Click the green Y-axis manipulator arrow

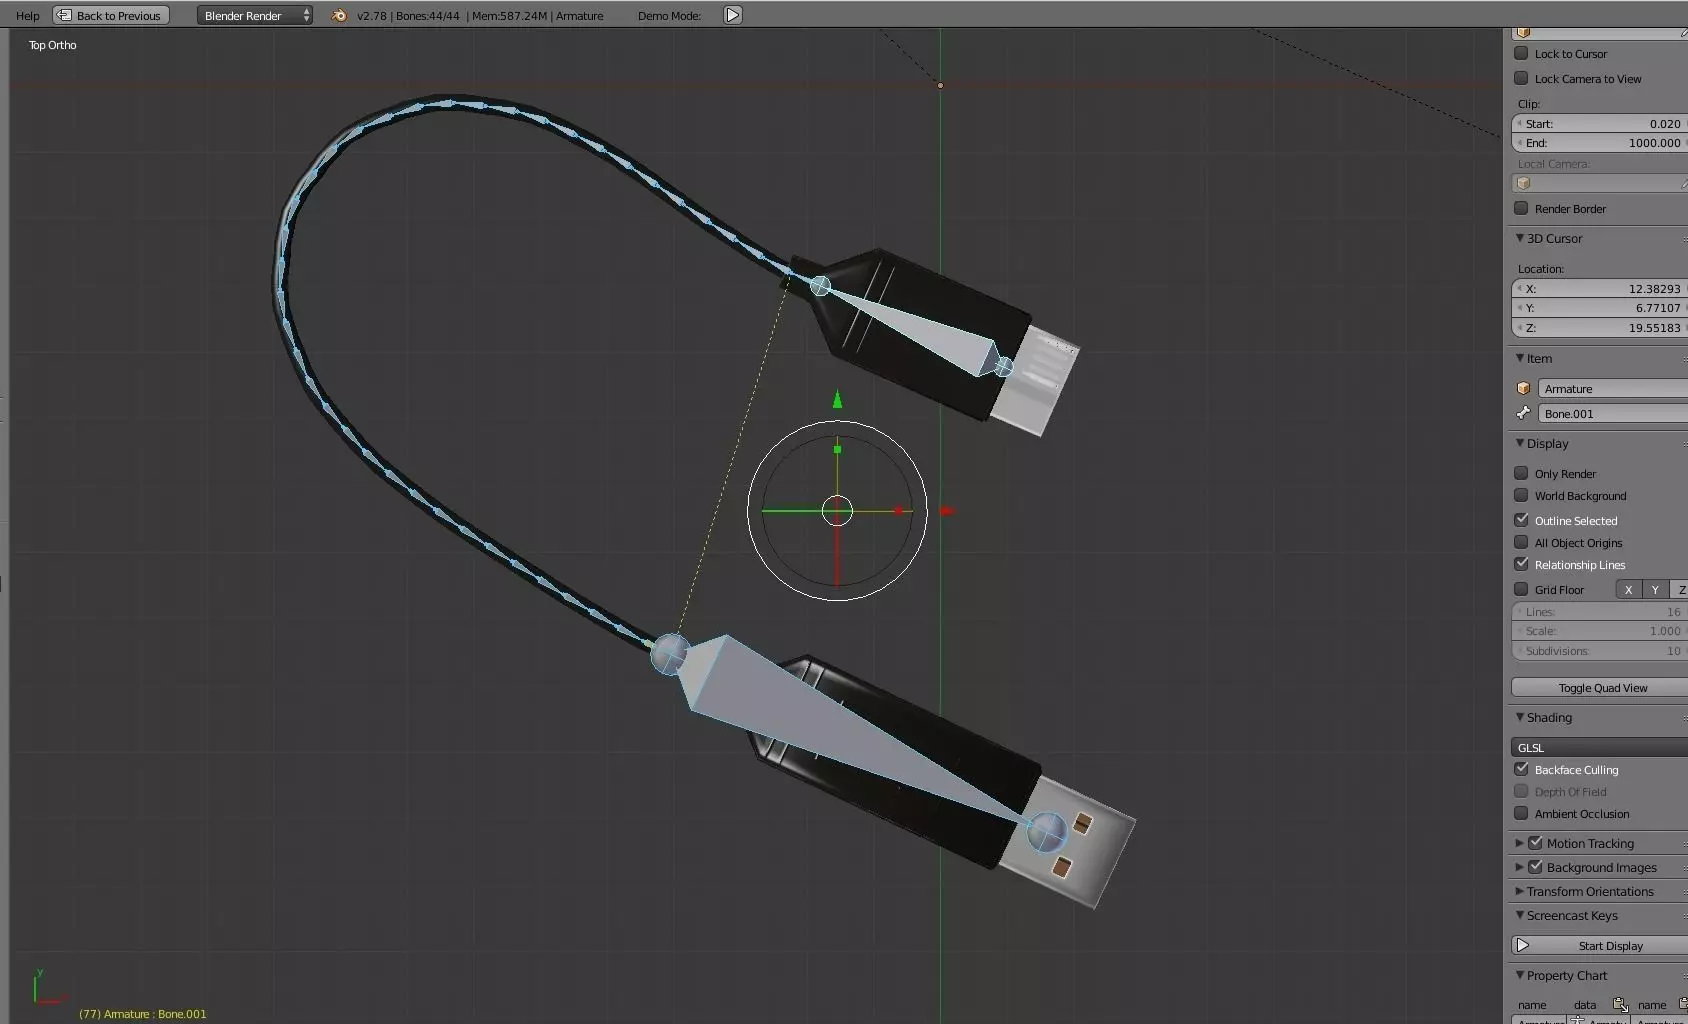tap(838, 400)
